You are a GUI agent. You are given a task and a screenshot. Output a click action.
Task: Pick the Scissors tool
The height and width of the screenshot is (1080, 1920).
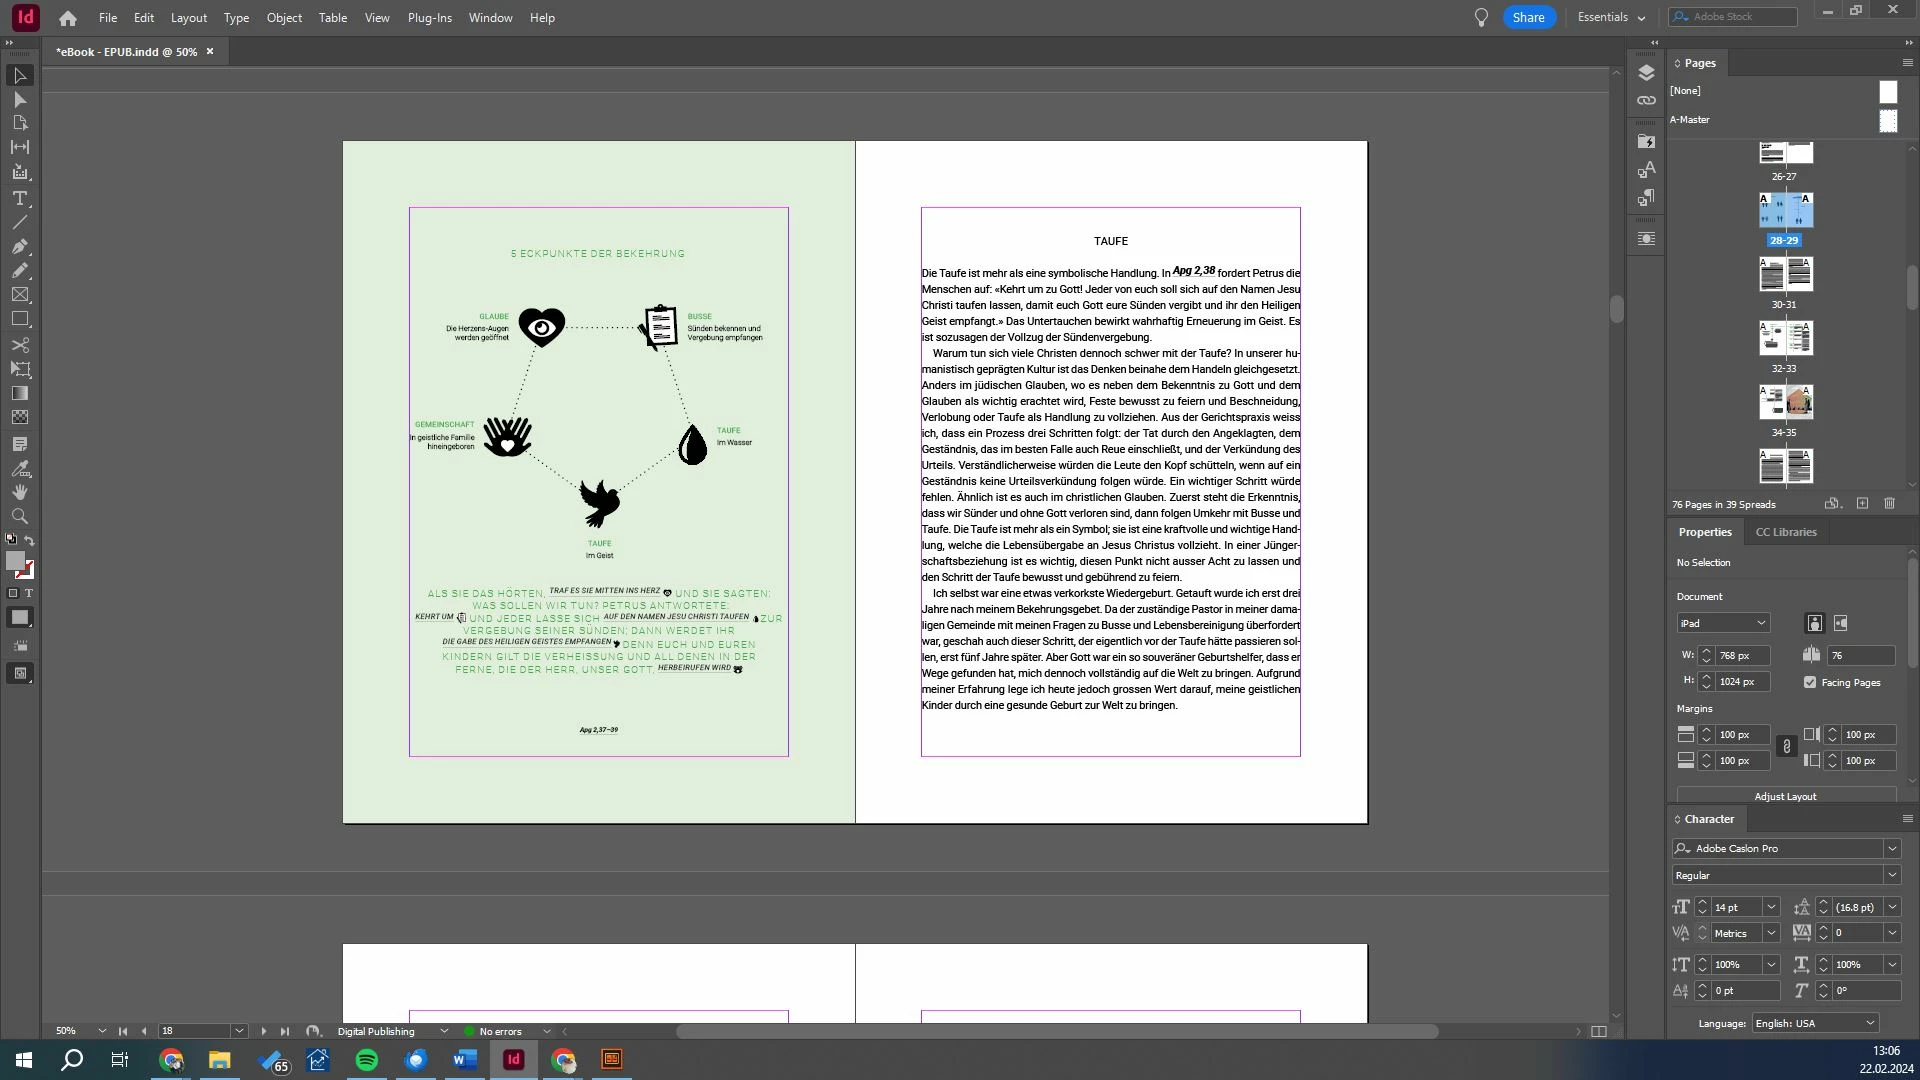coord(19,345)
